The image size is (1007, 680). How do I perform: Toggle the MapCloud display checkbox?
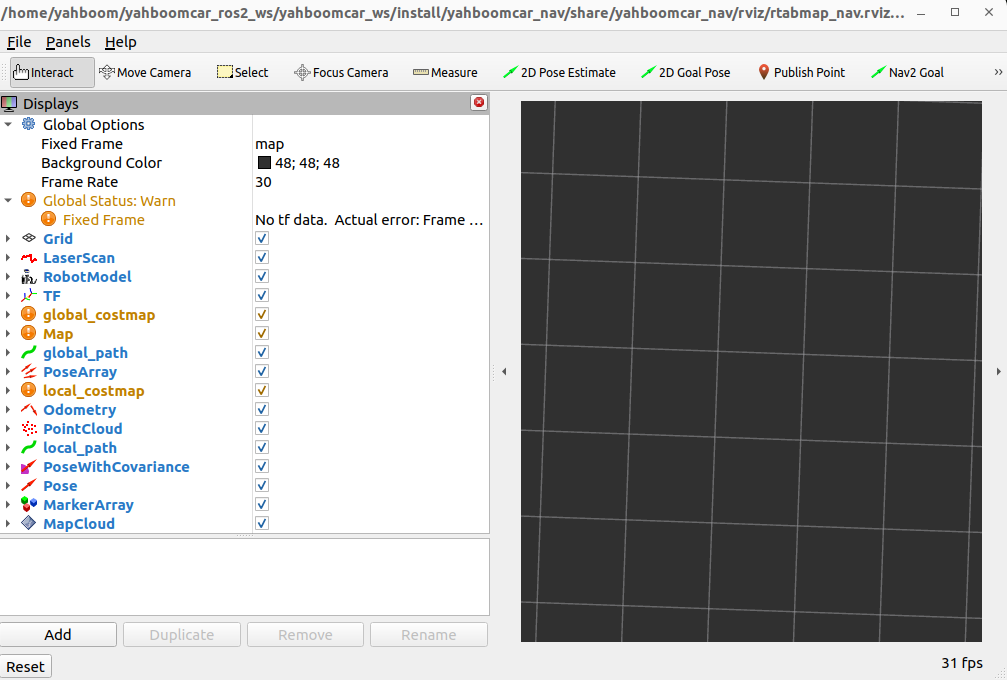click(x=262, y=524)
